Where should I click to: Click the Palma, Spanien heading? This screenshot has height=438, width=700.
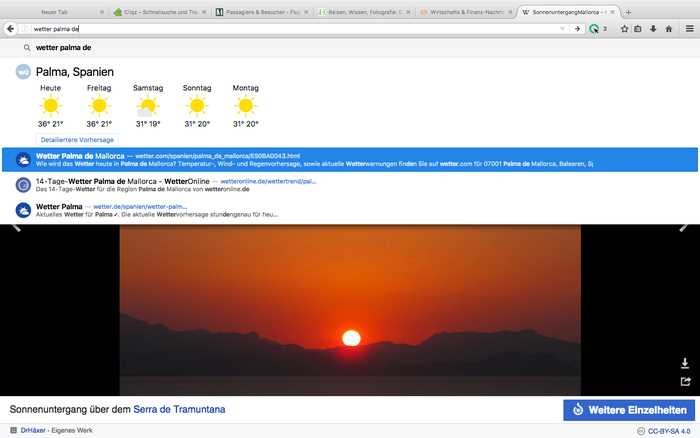pos(75,72)
